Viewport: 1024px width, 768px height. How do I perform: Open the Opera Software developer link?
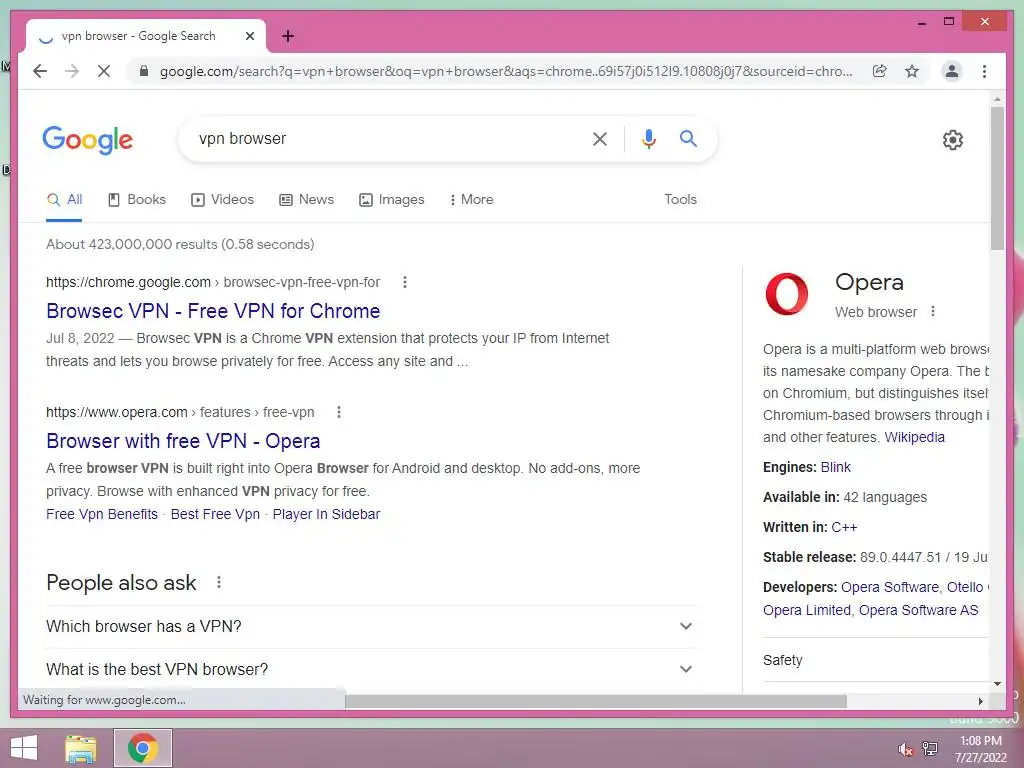tap(889, 587)
